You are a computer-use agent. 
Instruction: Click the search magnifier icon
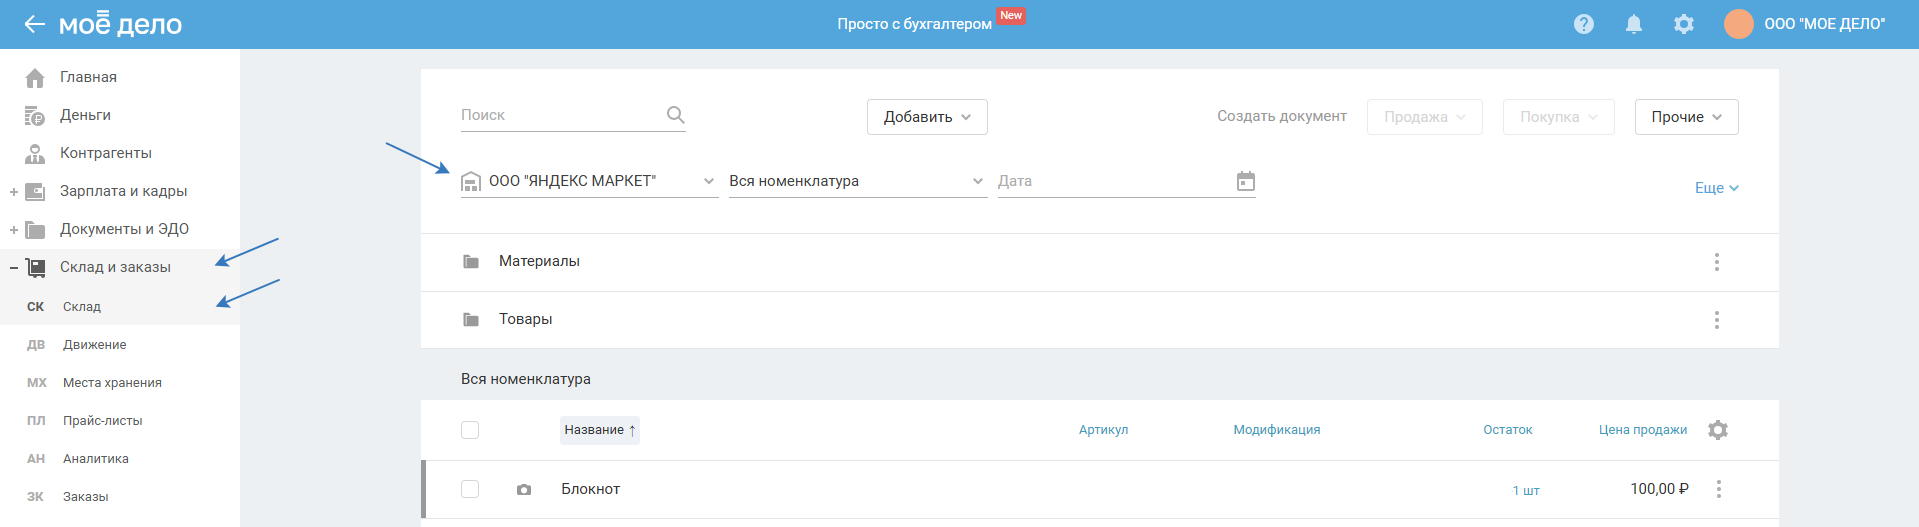click(x=676, y=115)
